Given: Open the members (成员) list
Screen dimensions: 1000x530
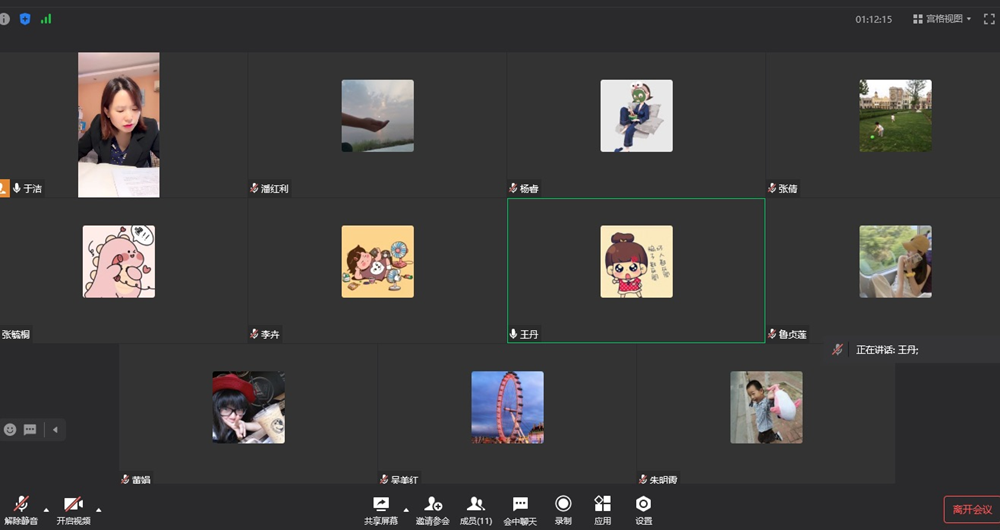Looking at the screenshot, I should 475,509.
